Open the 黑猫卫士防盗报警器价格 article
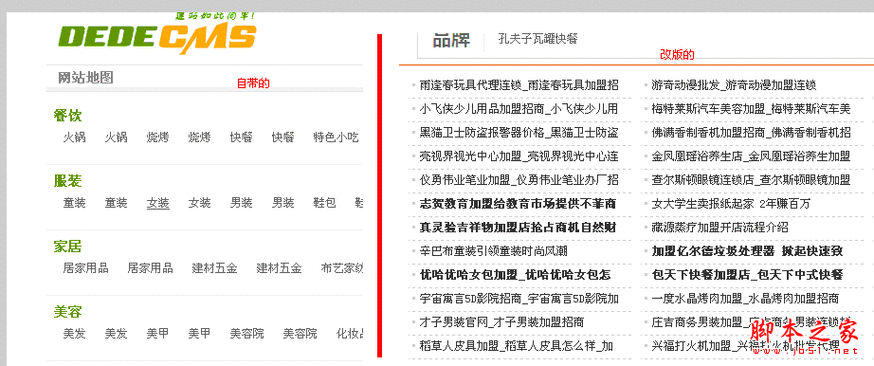This screenshot has height=366, width=874. click(x=519, y=133)
